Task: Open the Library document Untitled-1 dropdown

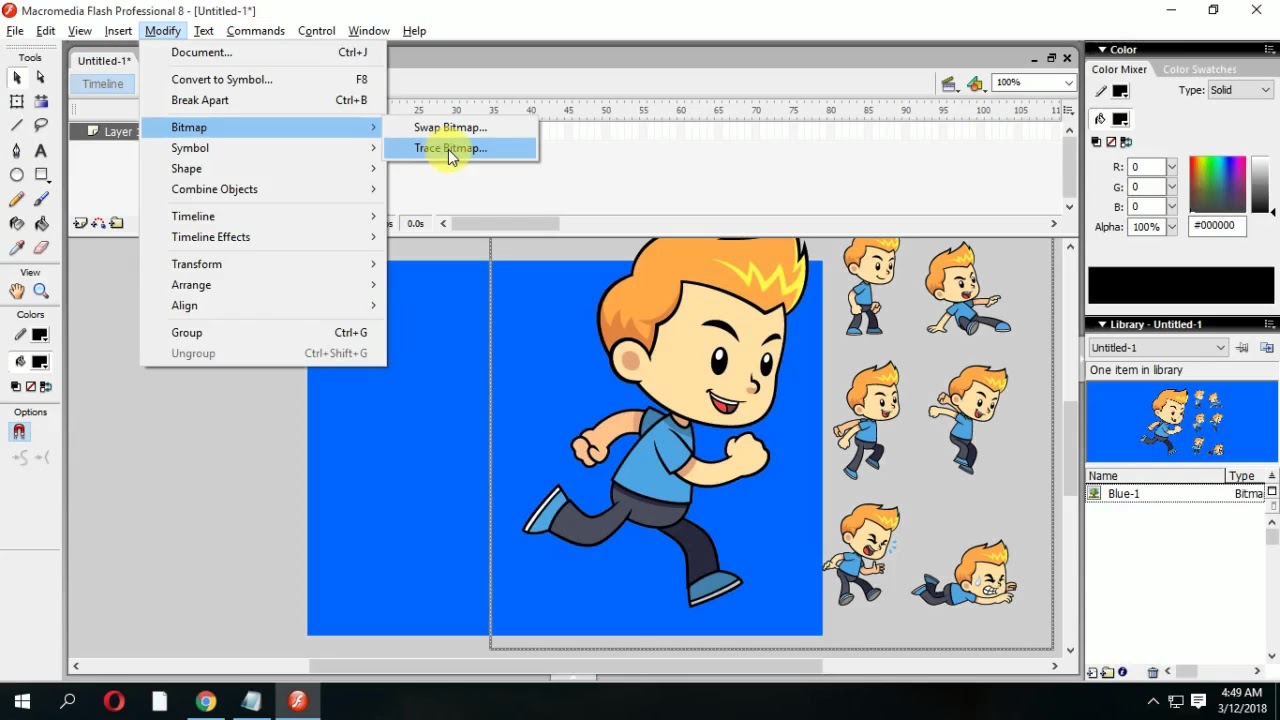Action: pyautogui.click(x=1157, y=348)
